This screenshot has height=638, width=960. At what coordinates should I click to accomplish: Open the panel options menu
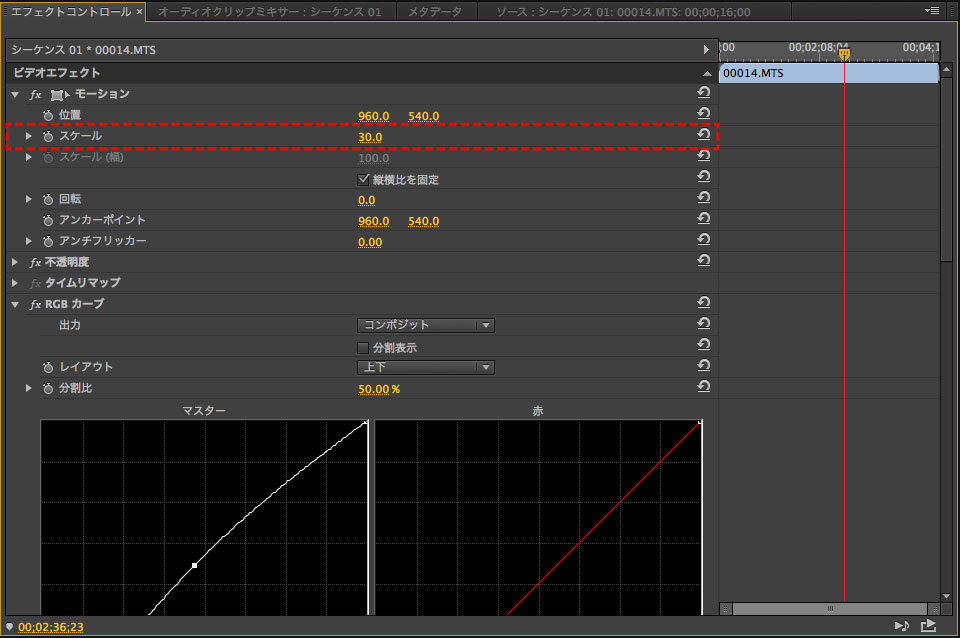[x=932, y=10]
